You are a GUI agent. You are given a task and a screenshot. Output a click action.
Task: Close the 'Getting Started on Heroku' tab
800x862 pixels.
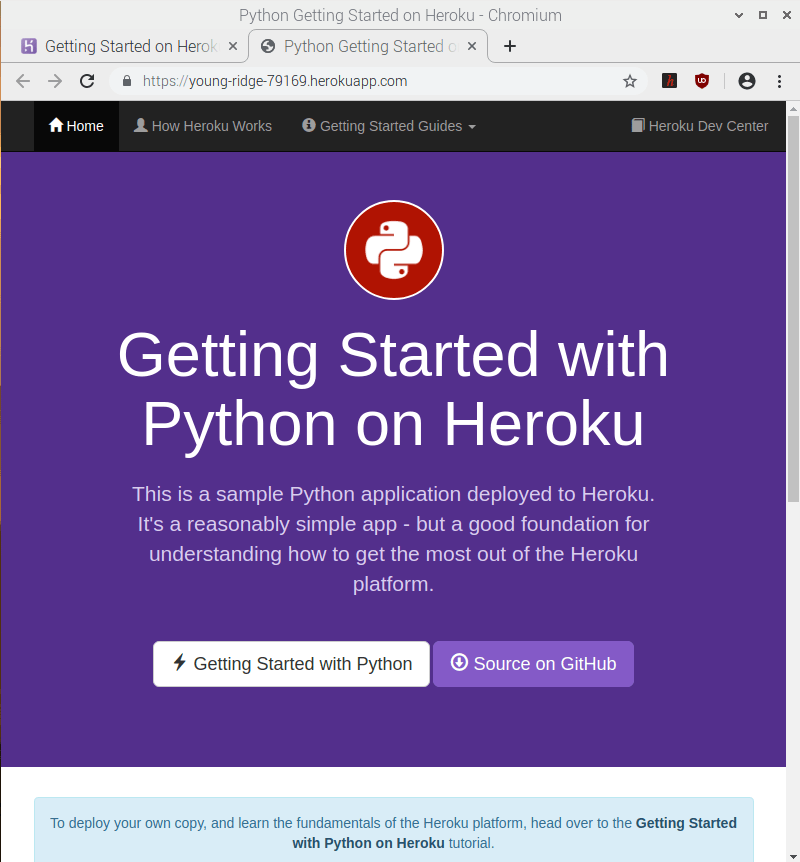[233, 46]
